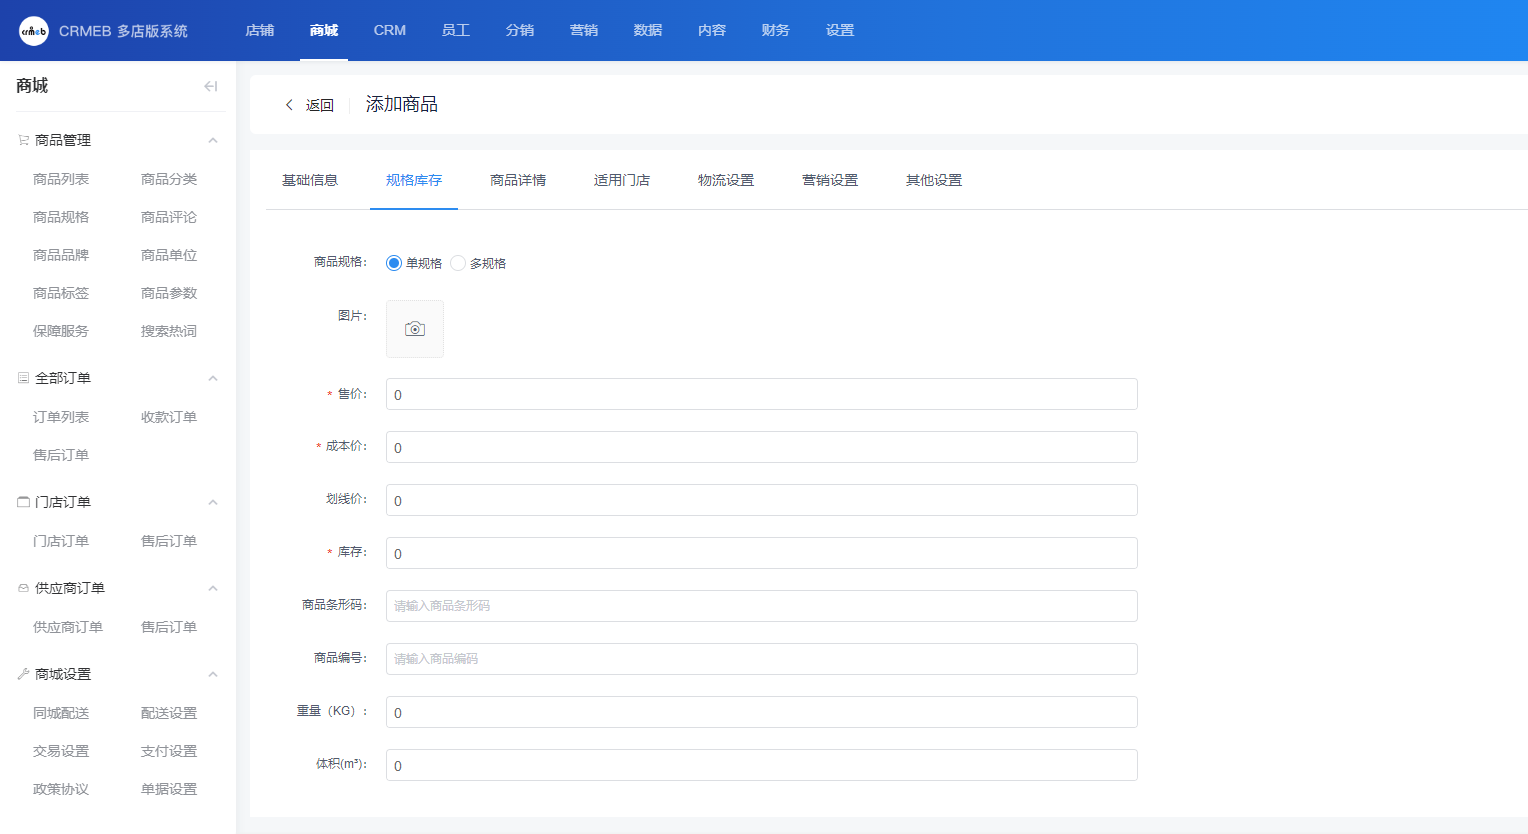Screen dimensions: 1528x834
Task: Select the 单规格 radio button
Action: pos(394,263)
